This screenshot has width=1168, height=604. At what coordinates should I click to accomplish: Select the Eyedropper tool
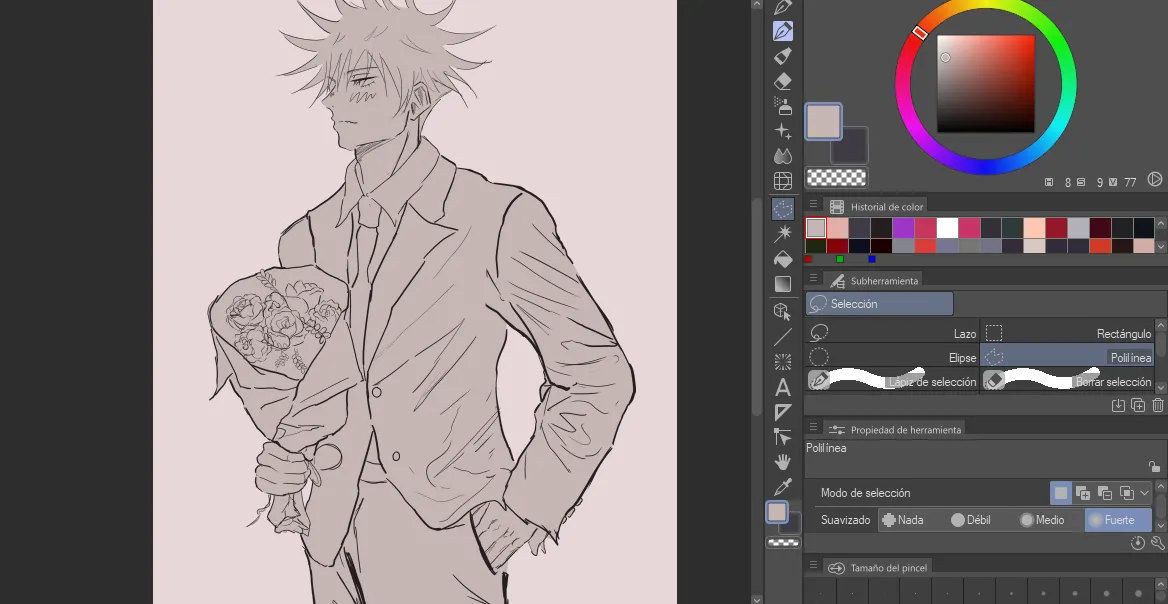pos(783,487)
